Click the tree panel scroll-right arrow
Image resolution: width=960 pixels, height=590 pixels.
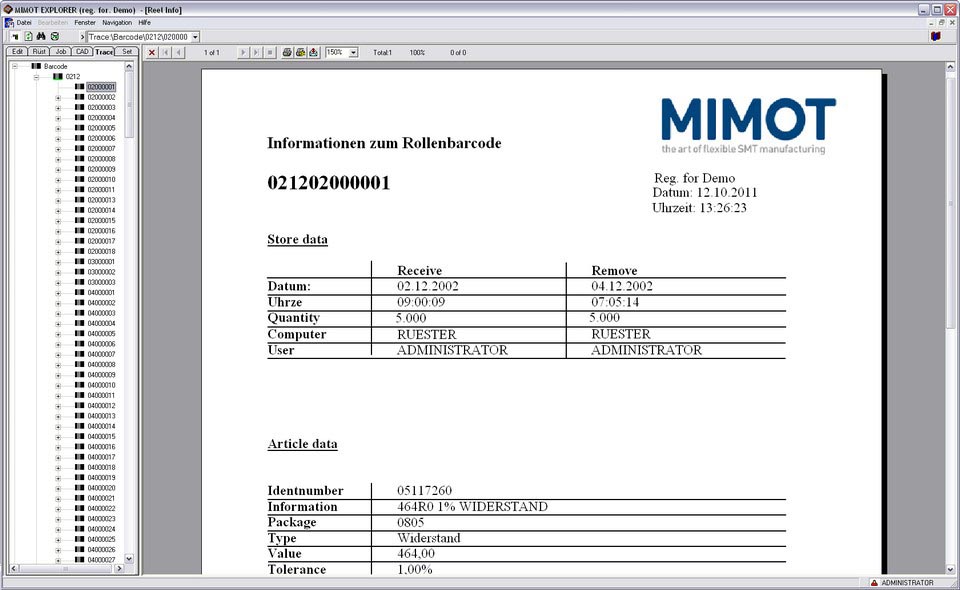(x=119, y=569)
